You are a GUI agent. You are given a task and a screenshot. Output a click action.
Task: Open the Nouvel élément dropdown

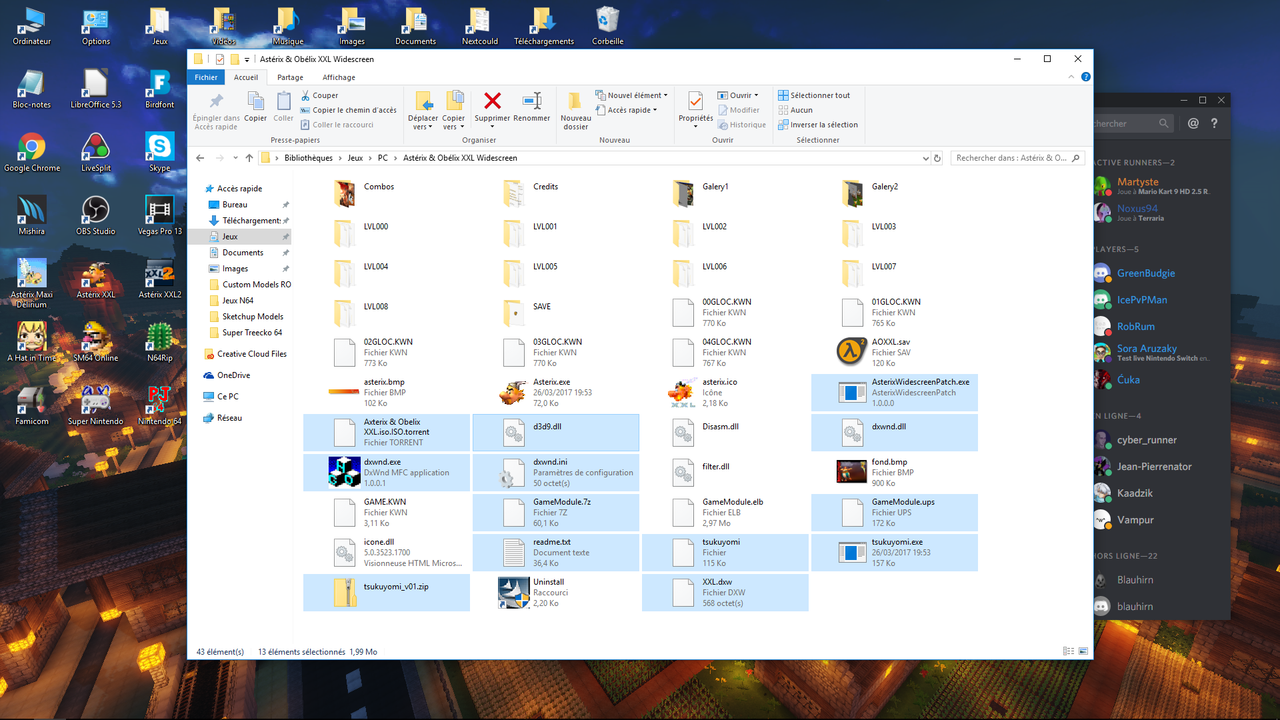pyautogui.click(x=631, y=96)
